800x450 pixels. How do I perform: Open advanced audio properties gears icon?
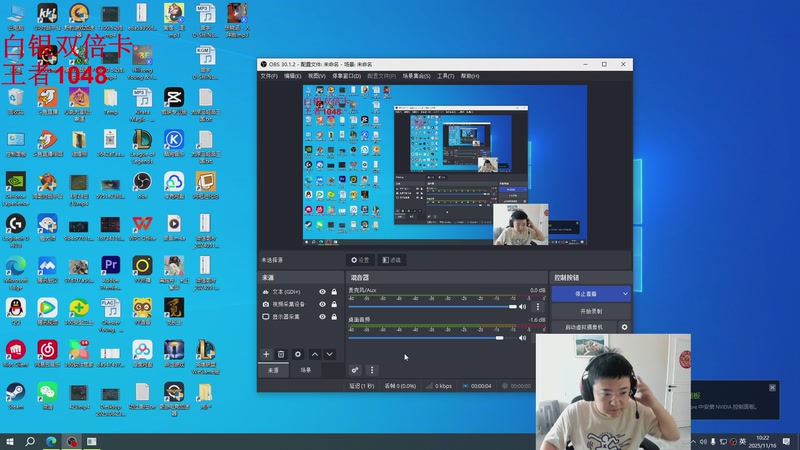tap(355, 370)
